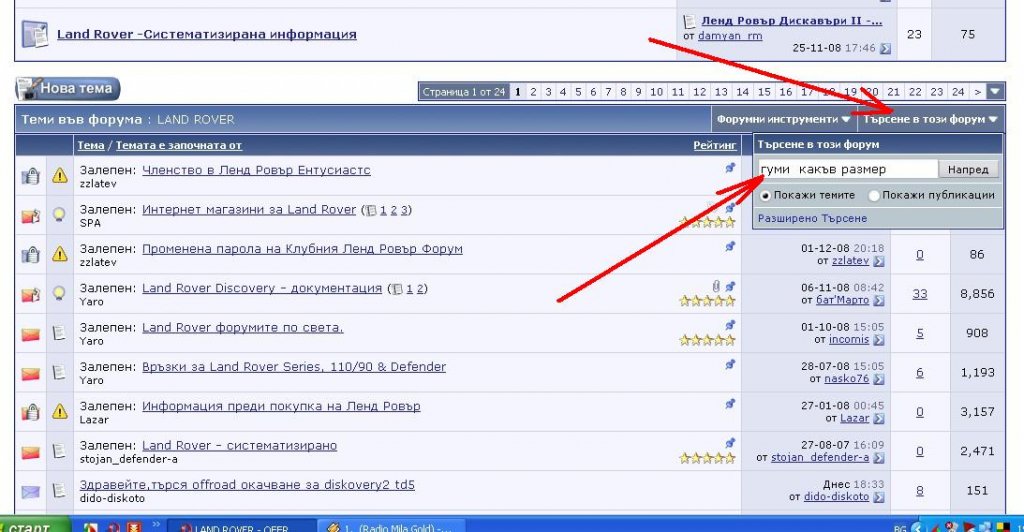This screenshot has width=1024, height=532.
Task: Open profile of zzlatev last poster
Action: click(850, 261)
